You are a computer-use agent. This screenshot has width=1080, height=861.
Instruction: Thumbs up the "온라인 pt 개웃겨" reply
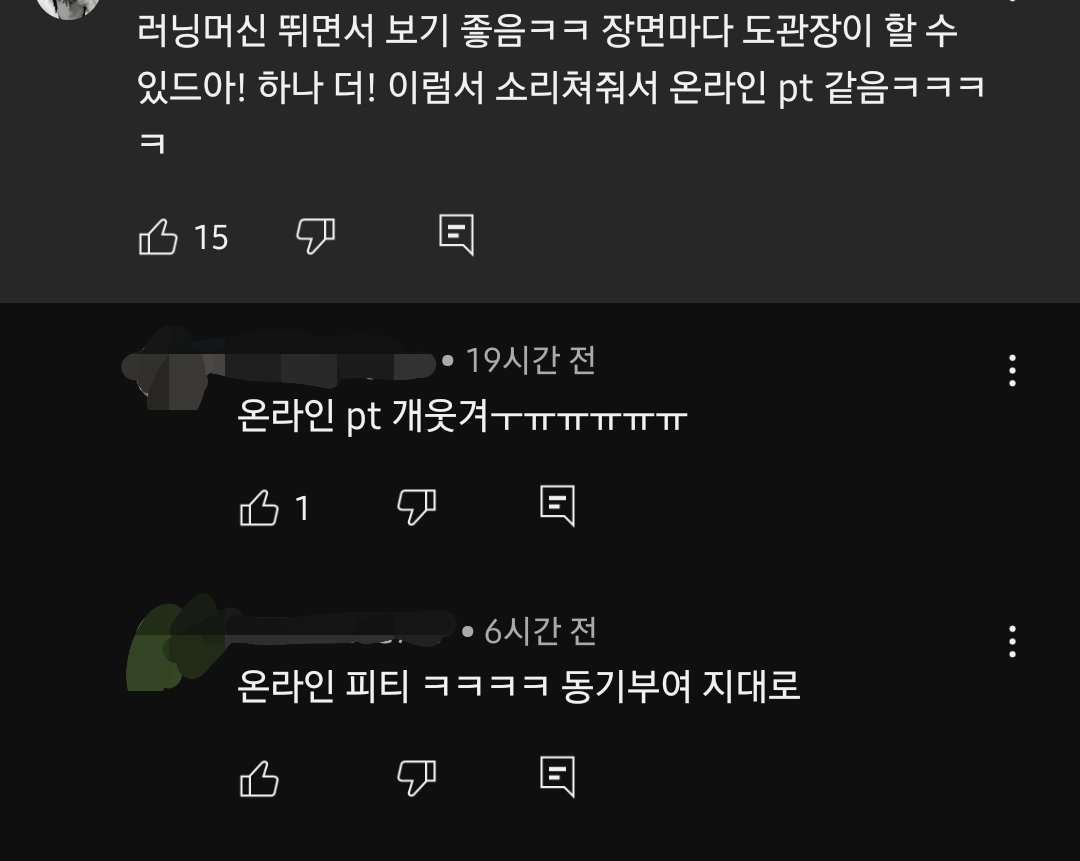coord(259,508)
